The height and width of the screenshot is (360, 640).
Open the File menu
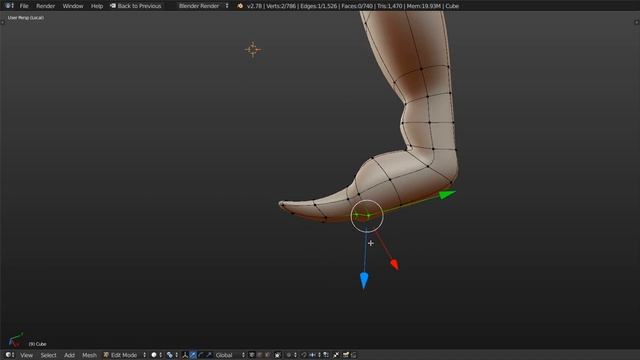(x=24, y=6)
